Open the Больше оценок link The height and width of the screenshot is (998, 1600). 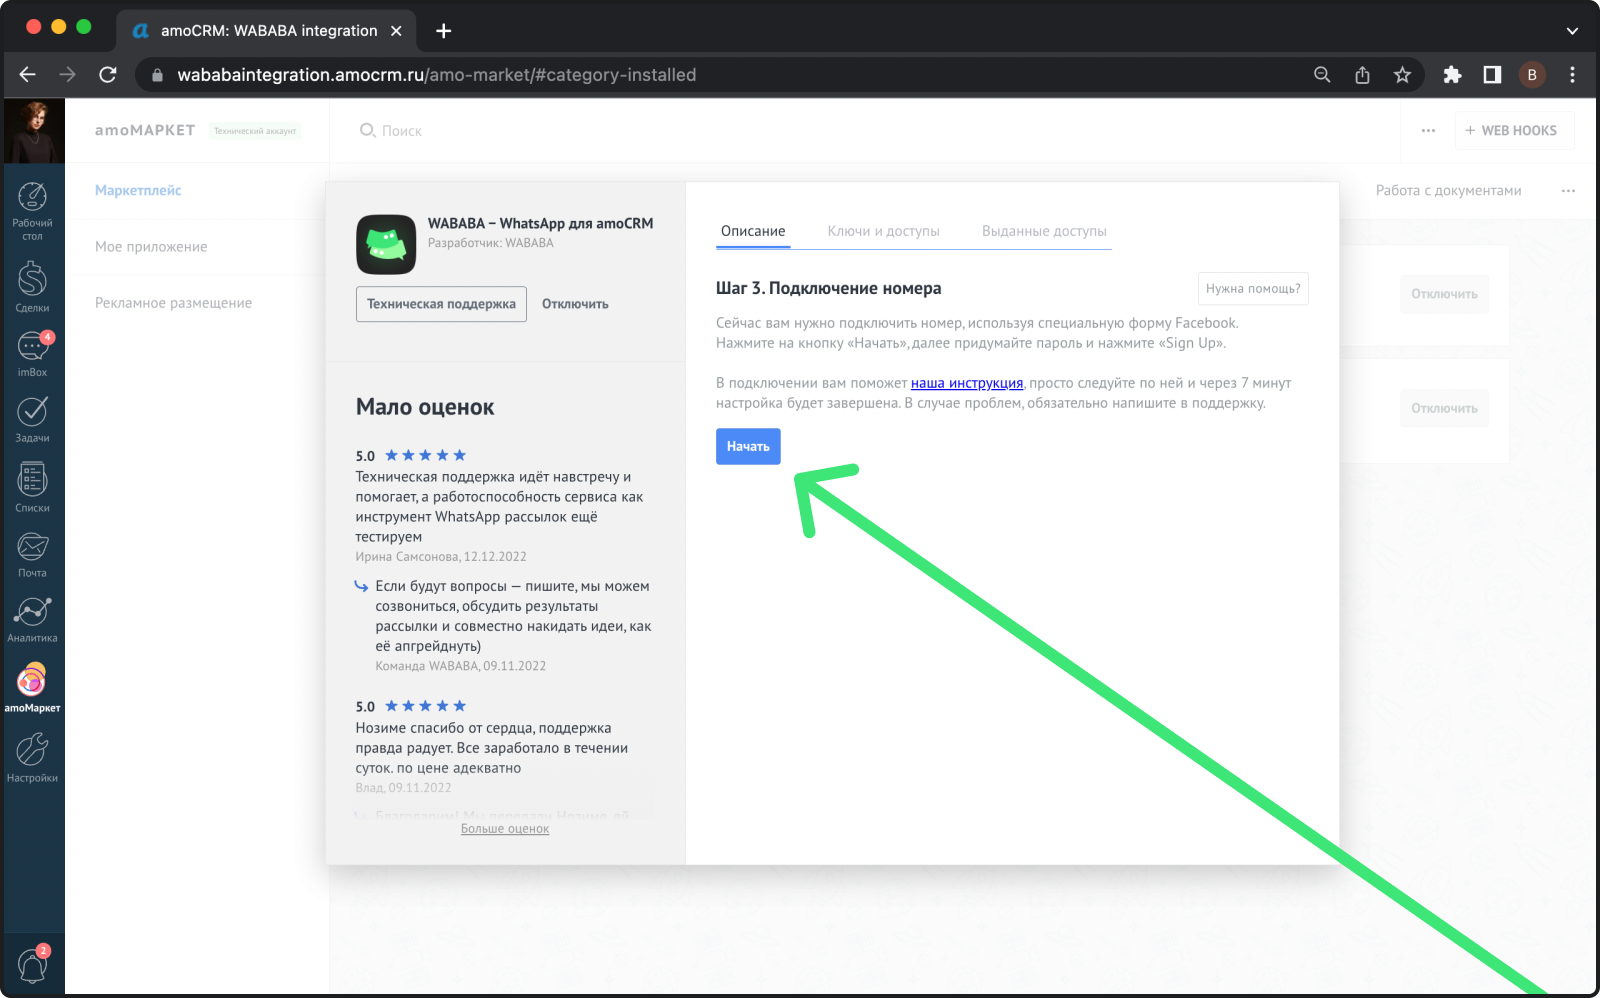coord(505,829)
